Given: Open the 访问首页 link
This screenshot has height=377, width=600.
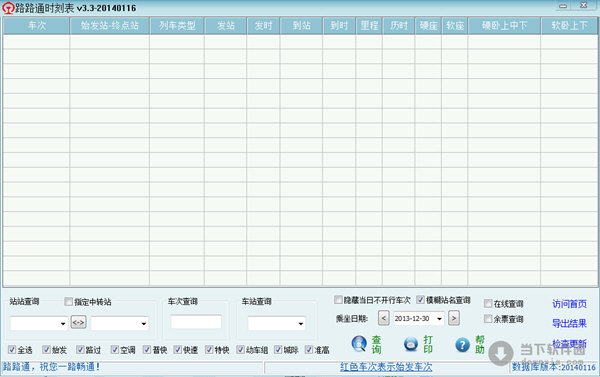Looking at the screenshot, I should 569,304.
